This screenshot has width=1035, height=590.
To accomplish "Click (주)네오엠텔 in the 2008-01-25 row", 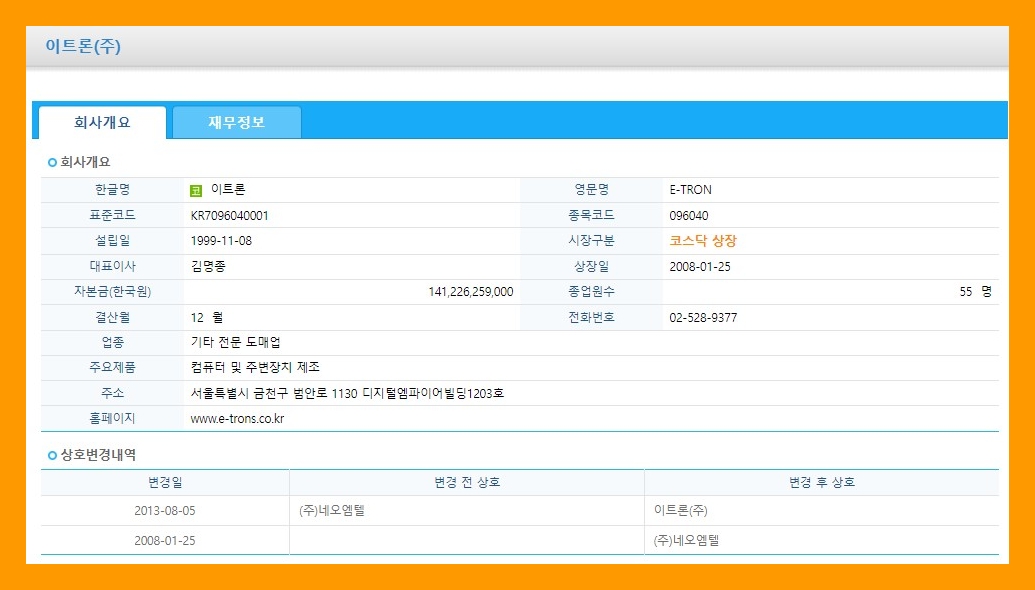I will (686, 541).
